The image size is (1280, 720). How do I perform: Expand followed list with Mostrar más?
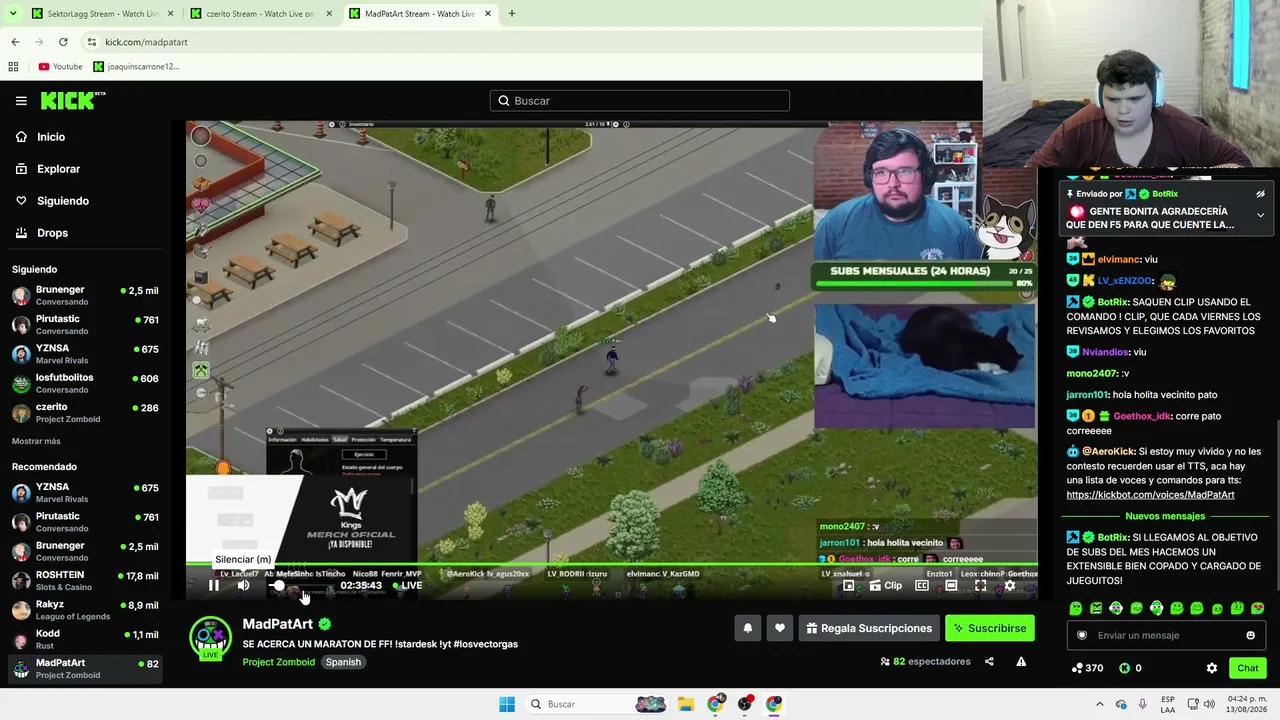click(36, 441)
